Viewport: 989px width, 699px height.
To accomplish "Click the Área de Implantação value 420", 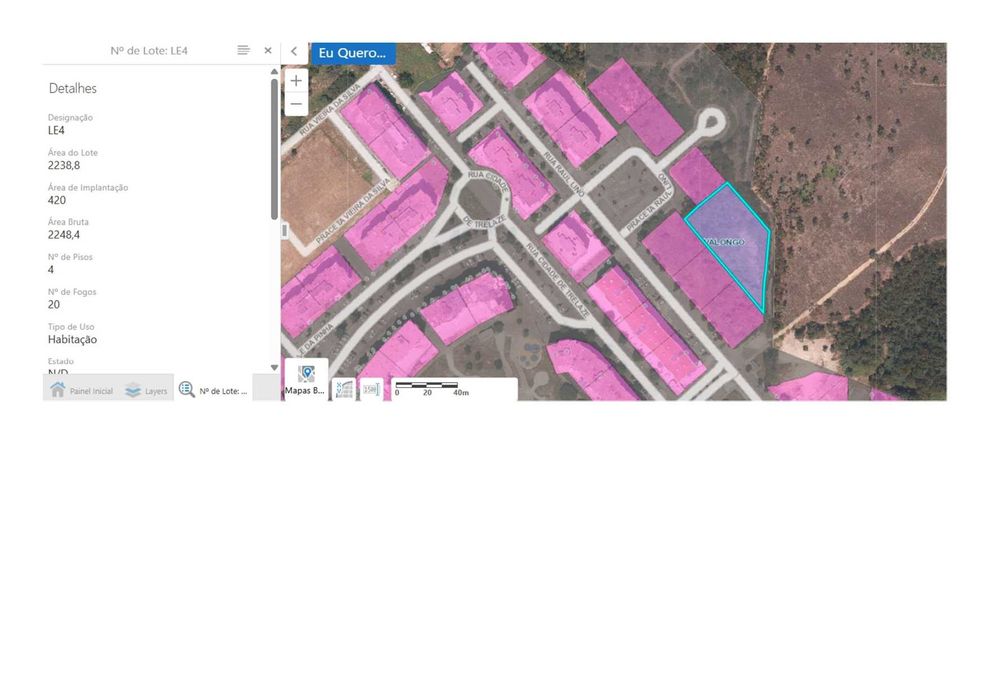I will point(57,200).
